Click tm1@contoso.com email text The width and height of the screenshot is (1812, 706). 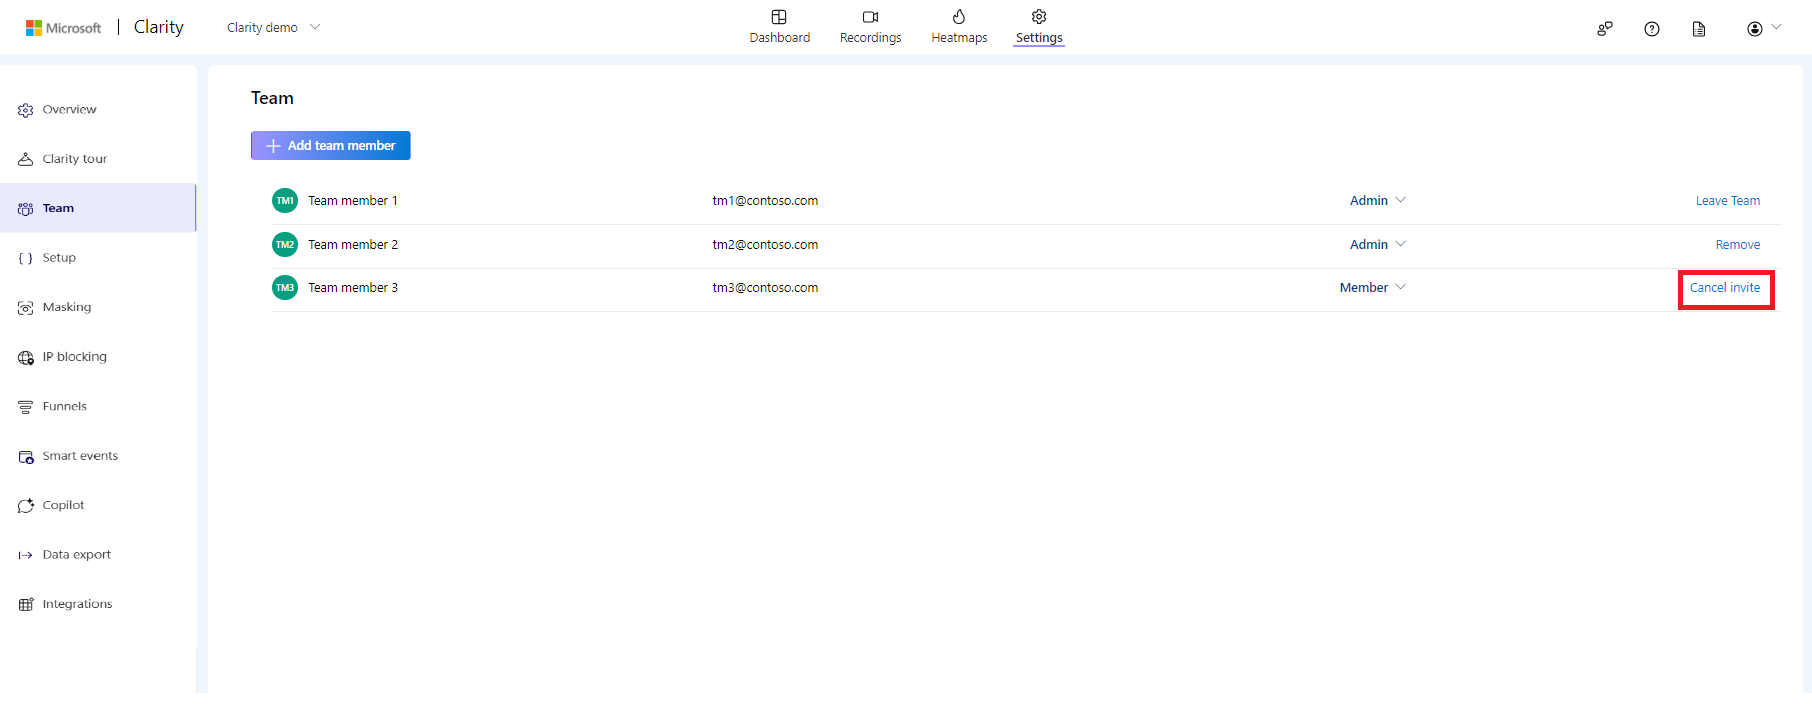pos(765,201)
